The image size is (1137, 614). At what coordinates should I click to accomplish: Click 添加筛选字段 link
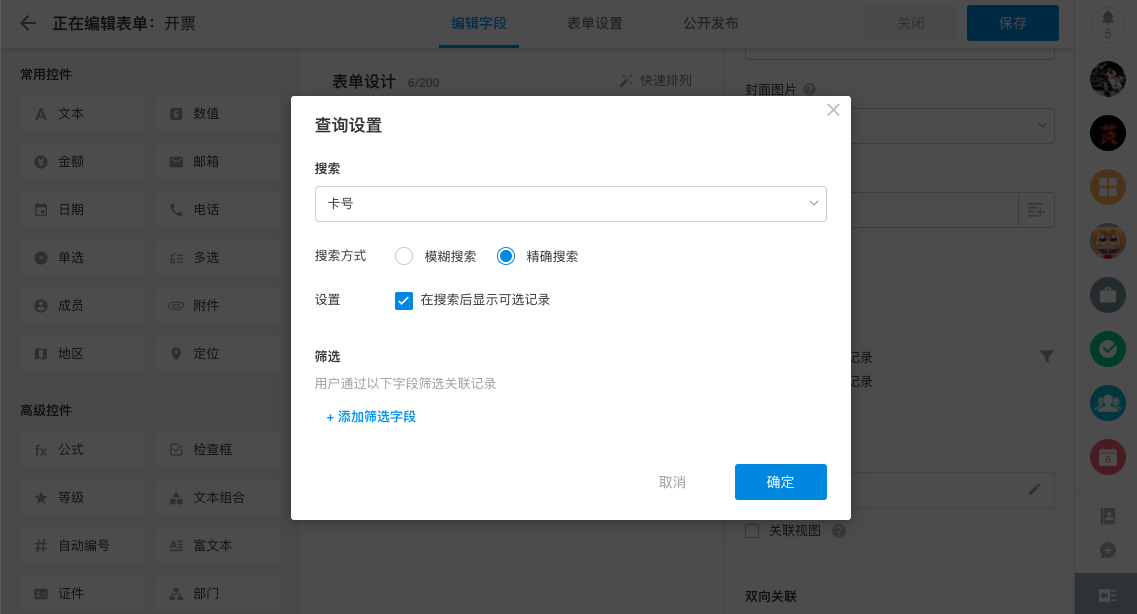371,417
